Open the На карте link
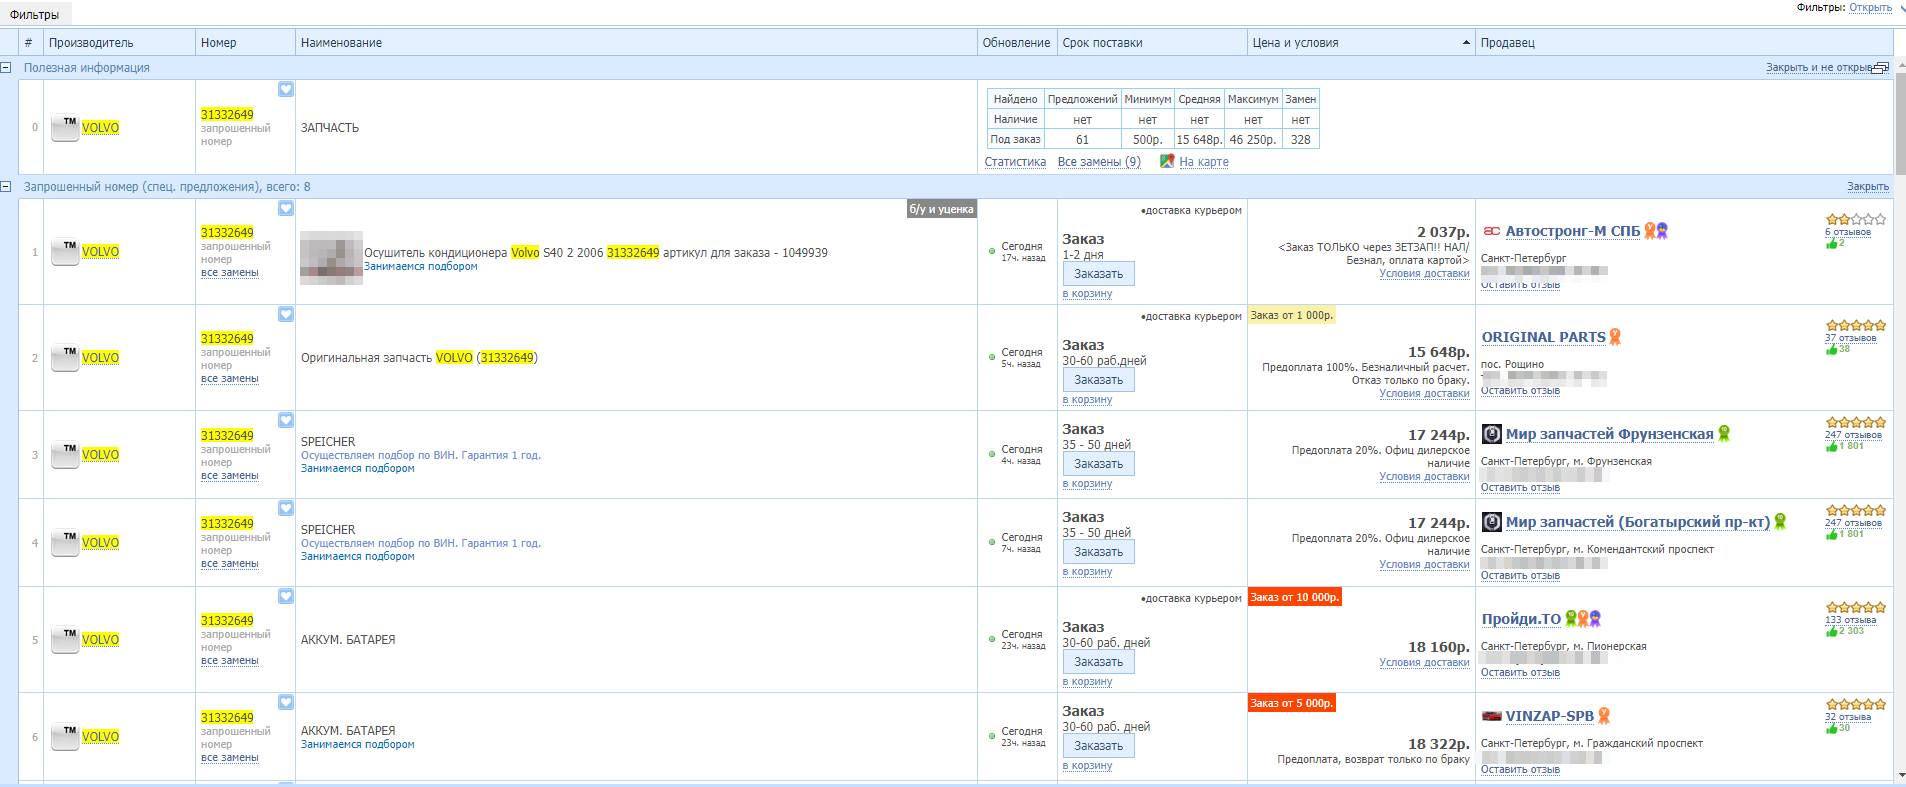This screenshot has height=787, width=1906. tap(1204, 162)
